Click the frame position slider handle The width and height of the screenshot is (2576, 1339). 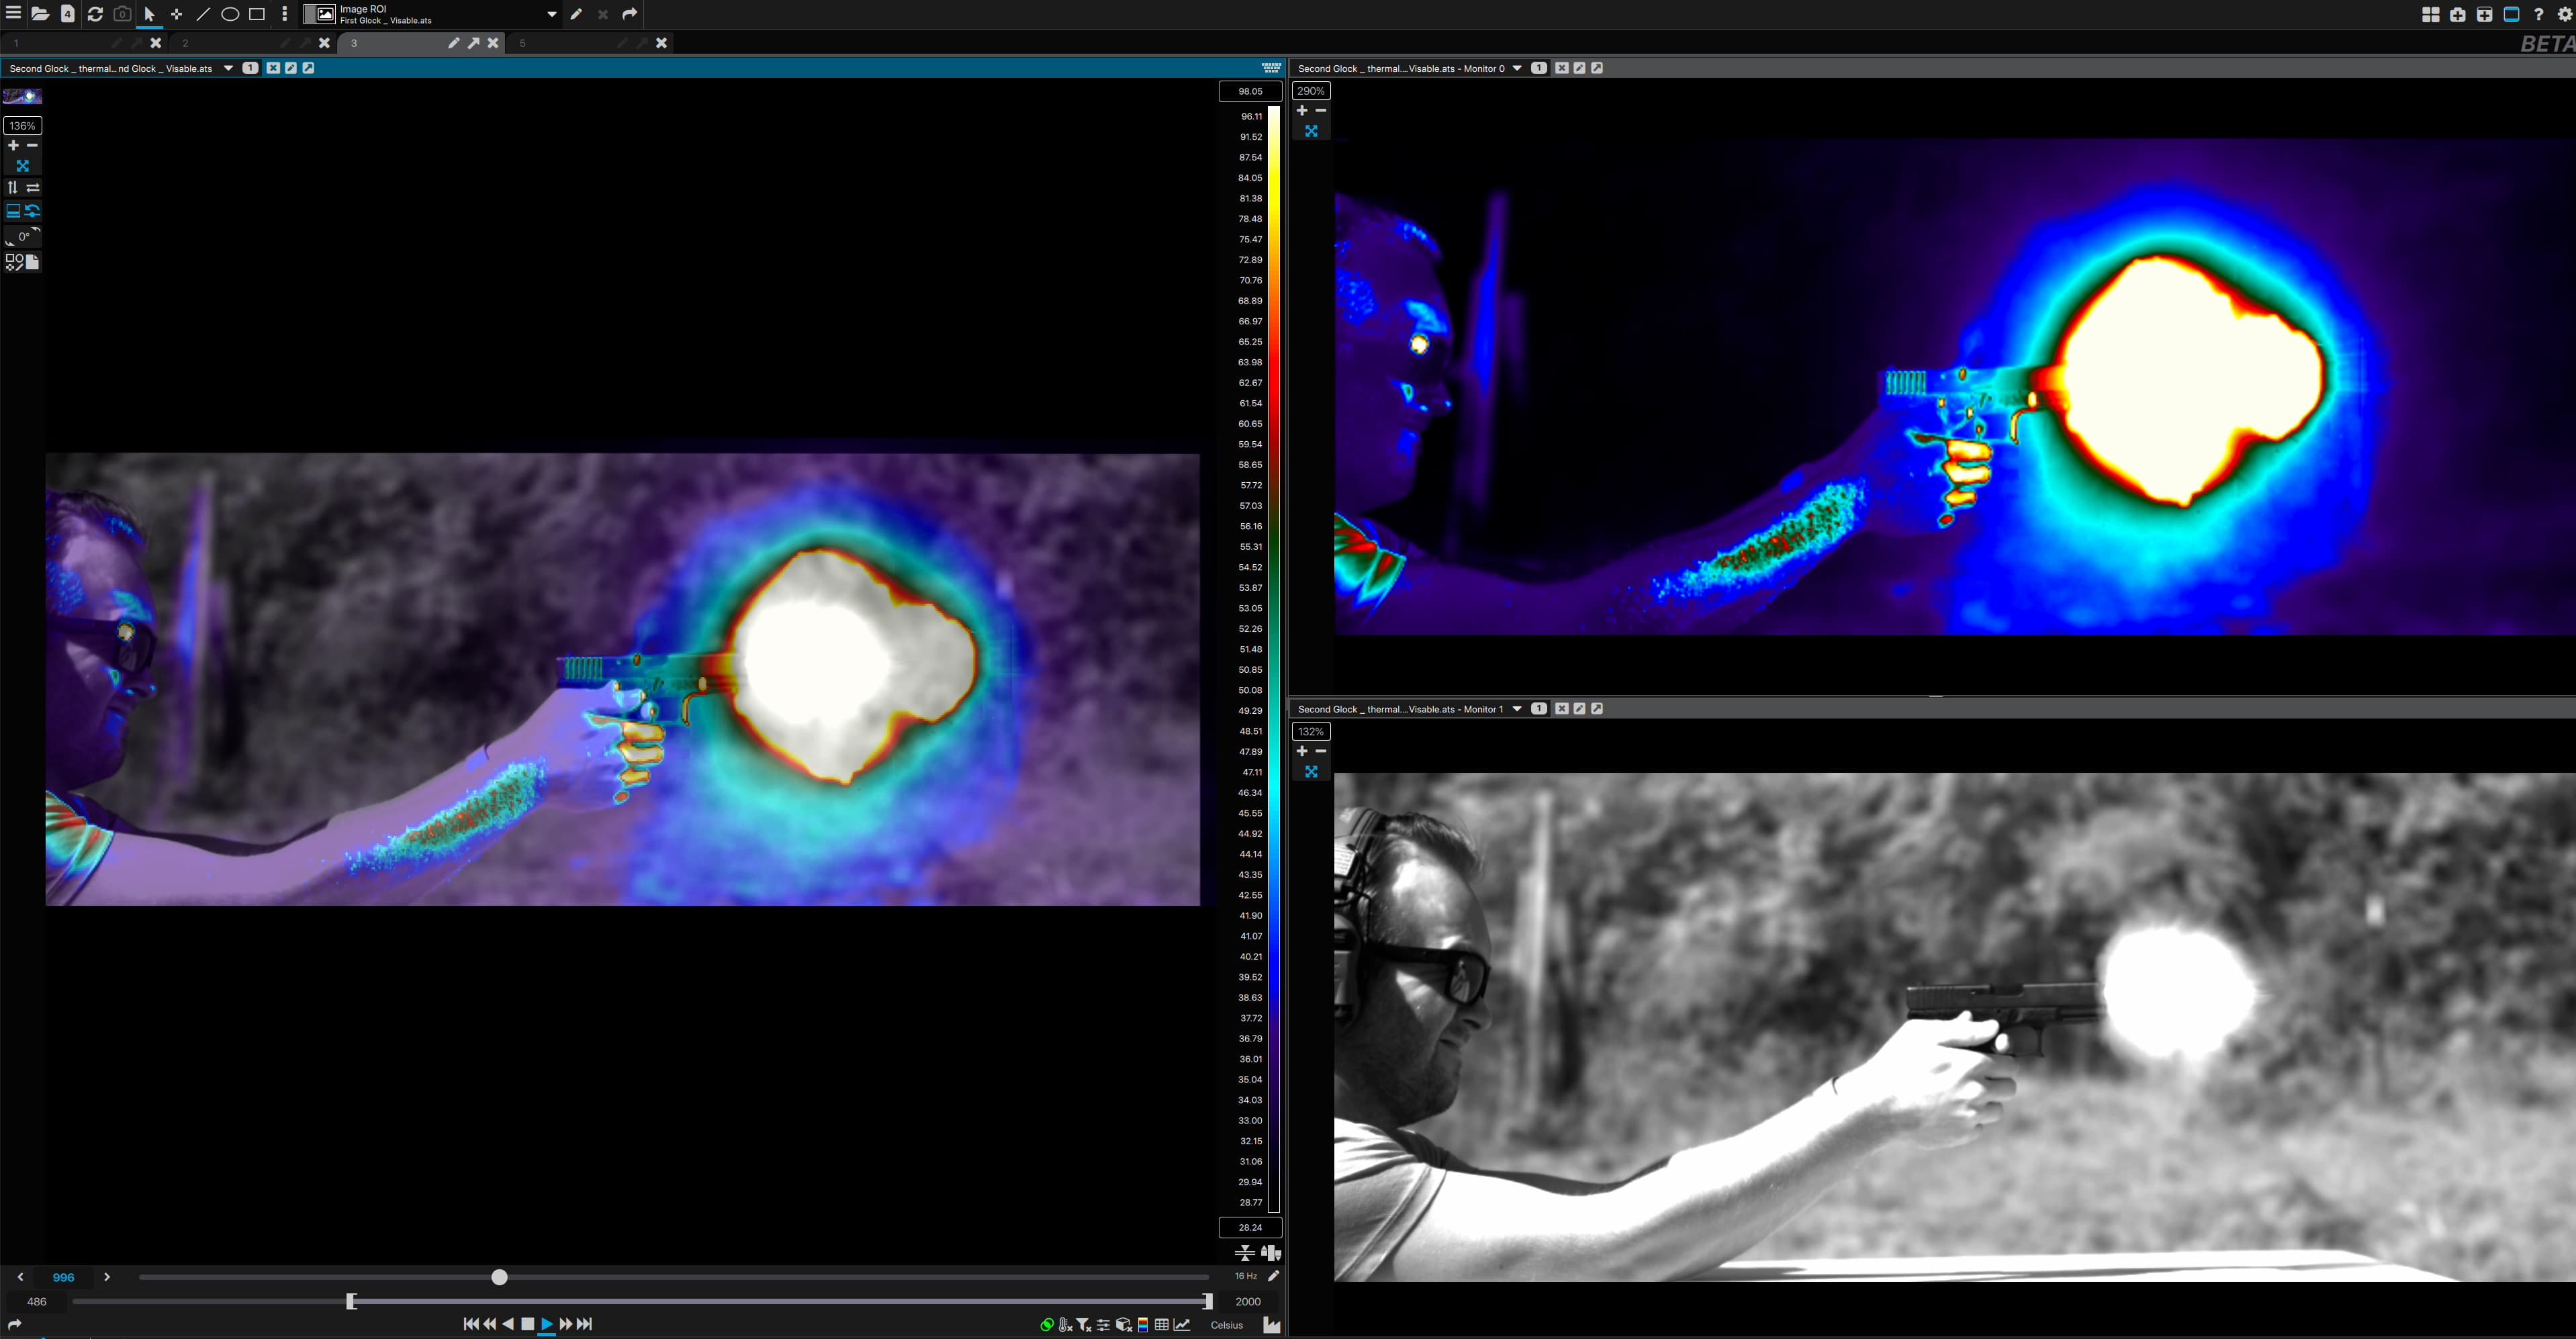[500, 1277]
